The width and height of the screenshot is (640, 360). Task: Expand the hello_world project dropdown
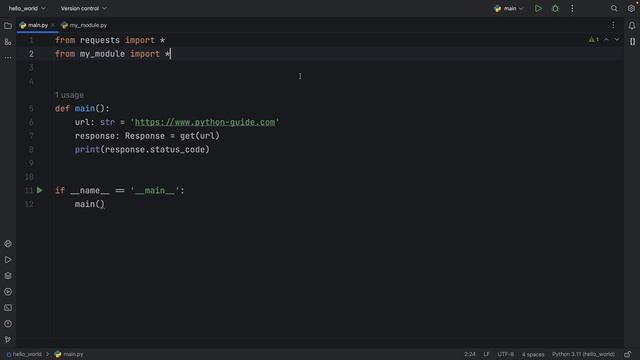(x=27, y=8)
